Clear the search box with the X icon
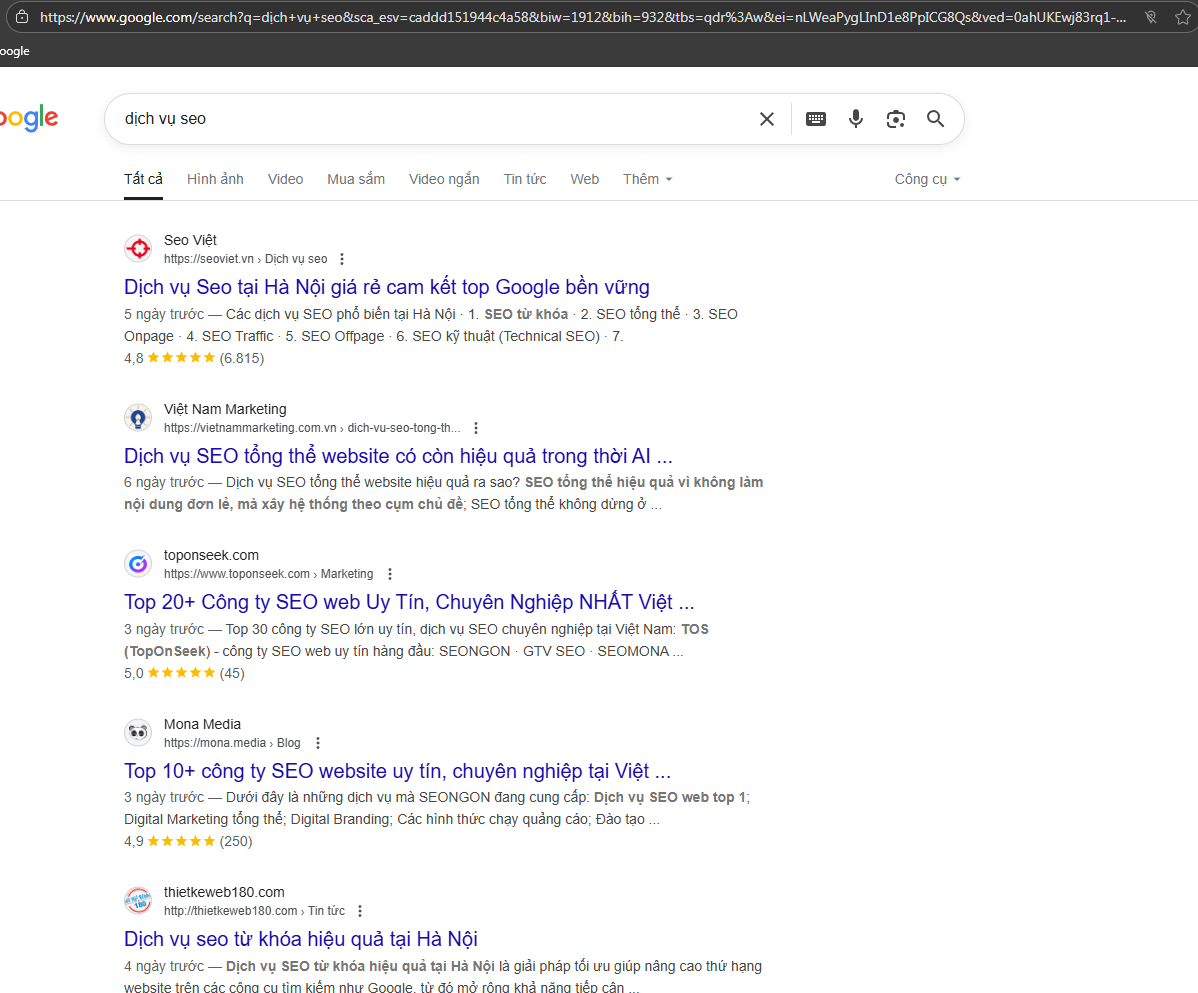Screen dimensions: 1198x993 click(x=766, y=119)
